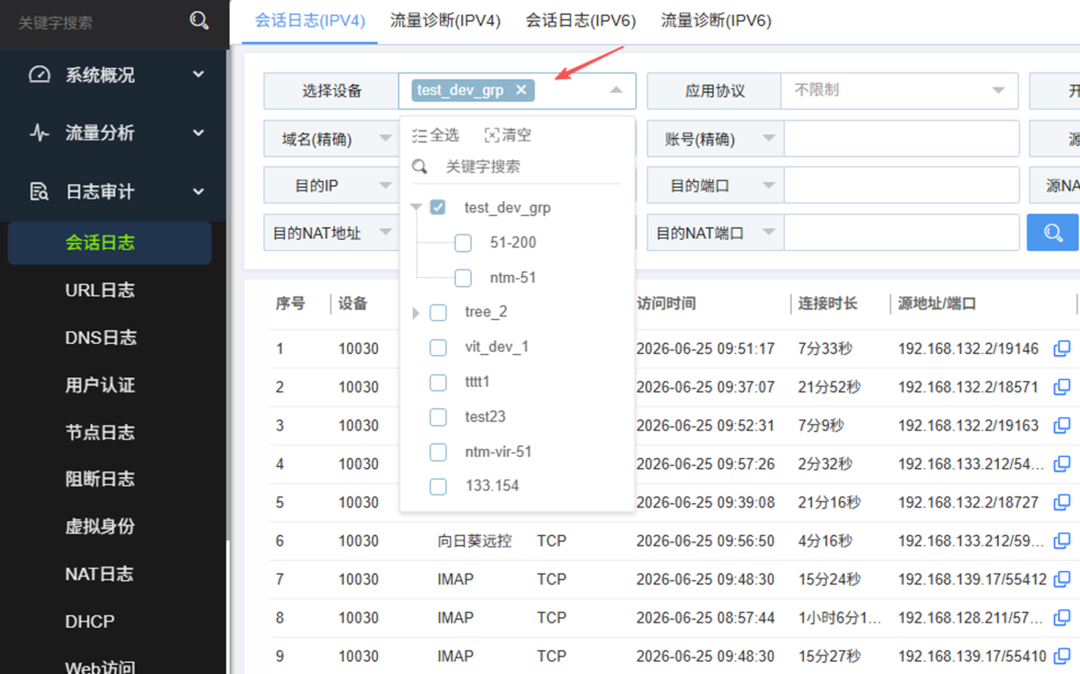Copy icon in row 6 向日葵远控

pos(1061,540)
